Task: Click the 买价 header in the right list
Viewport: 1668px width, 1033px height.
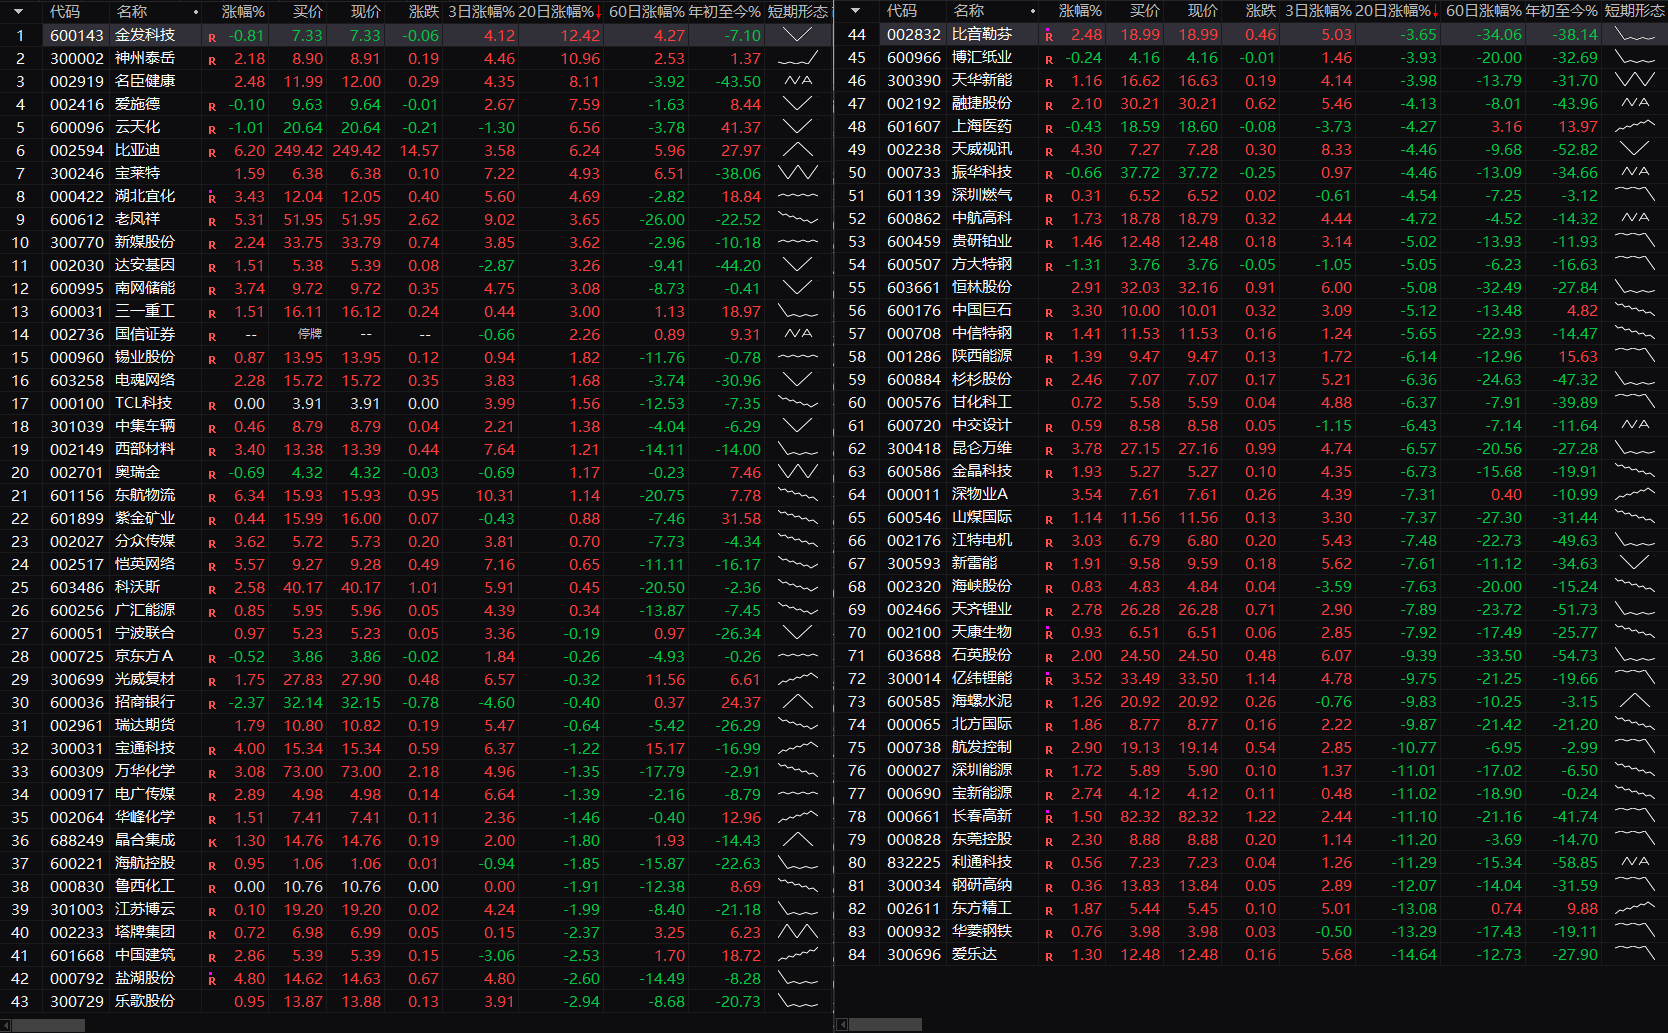Action: [x=1145, y=11]
